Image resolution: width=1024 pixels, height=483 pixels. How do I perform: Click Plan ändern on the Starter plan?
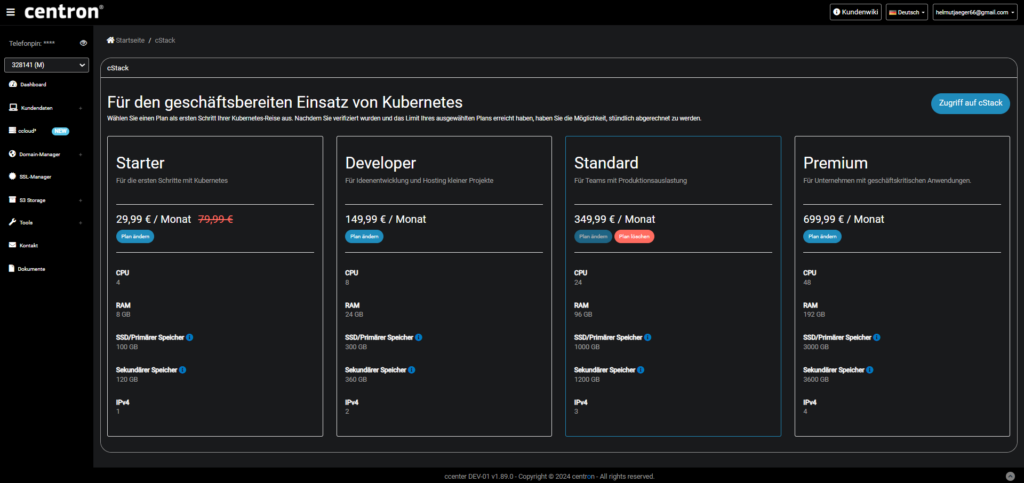(x=135, y=236)
